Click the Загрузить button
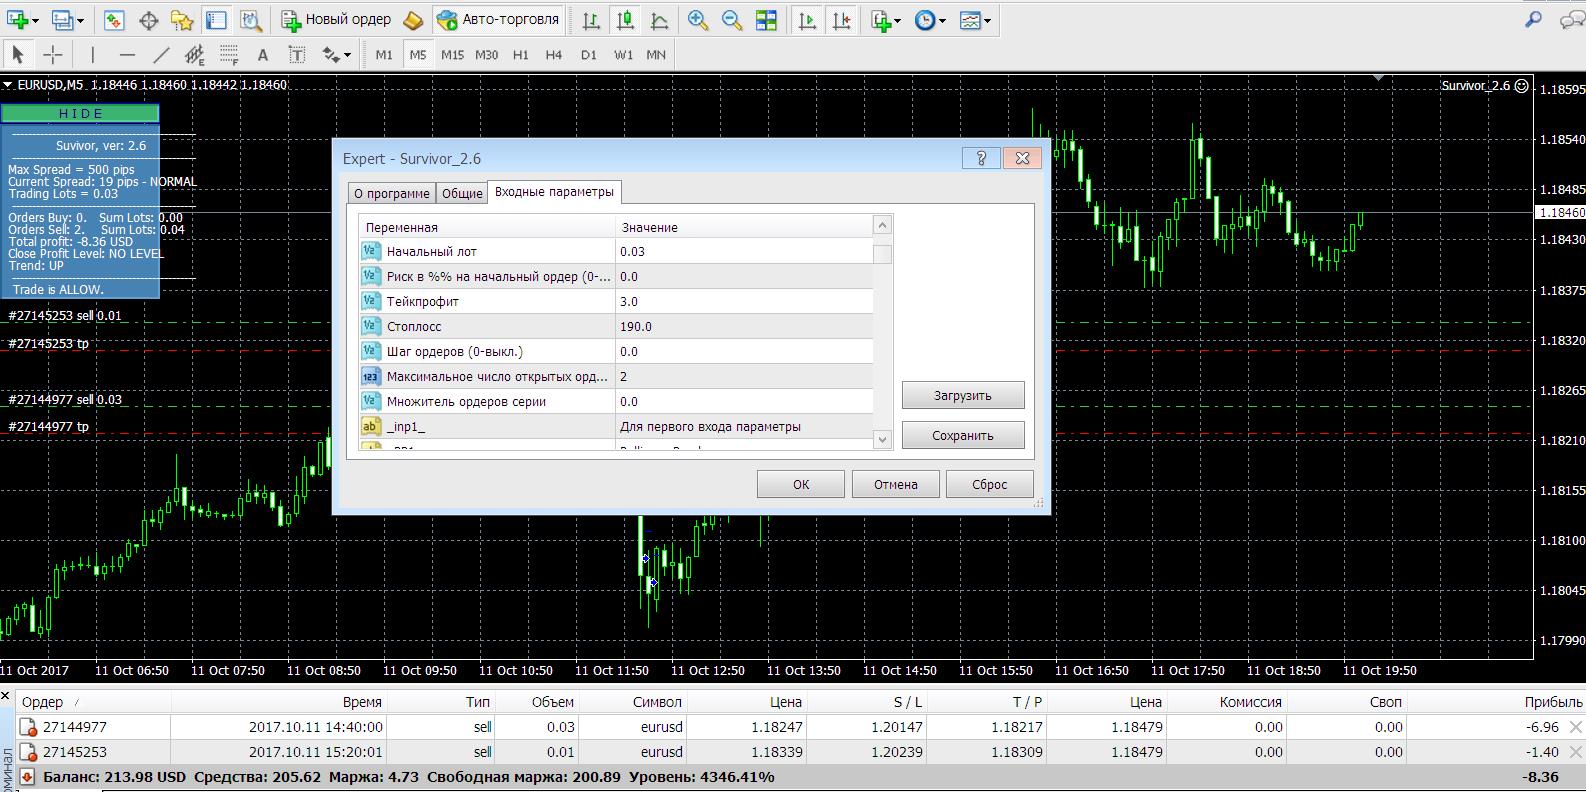This screenshot has height=792, width=1586. [x=963, y=395]
